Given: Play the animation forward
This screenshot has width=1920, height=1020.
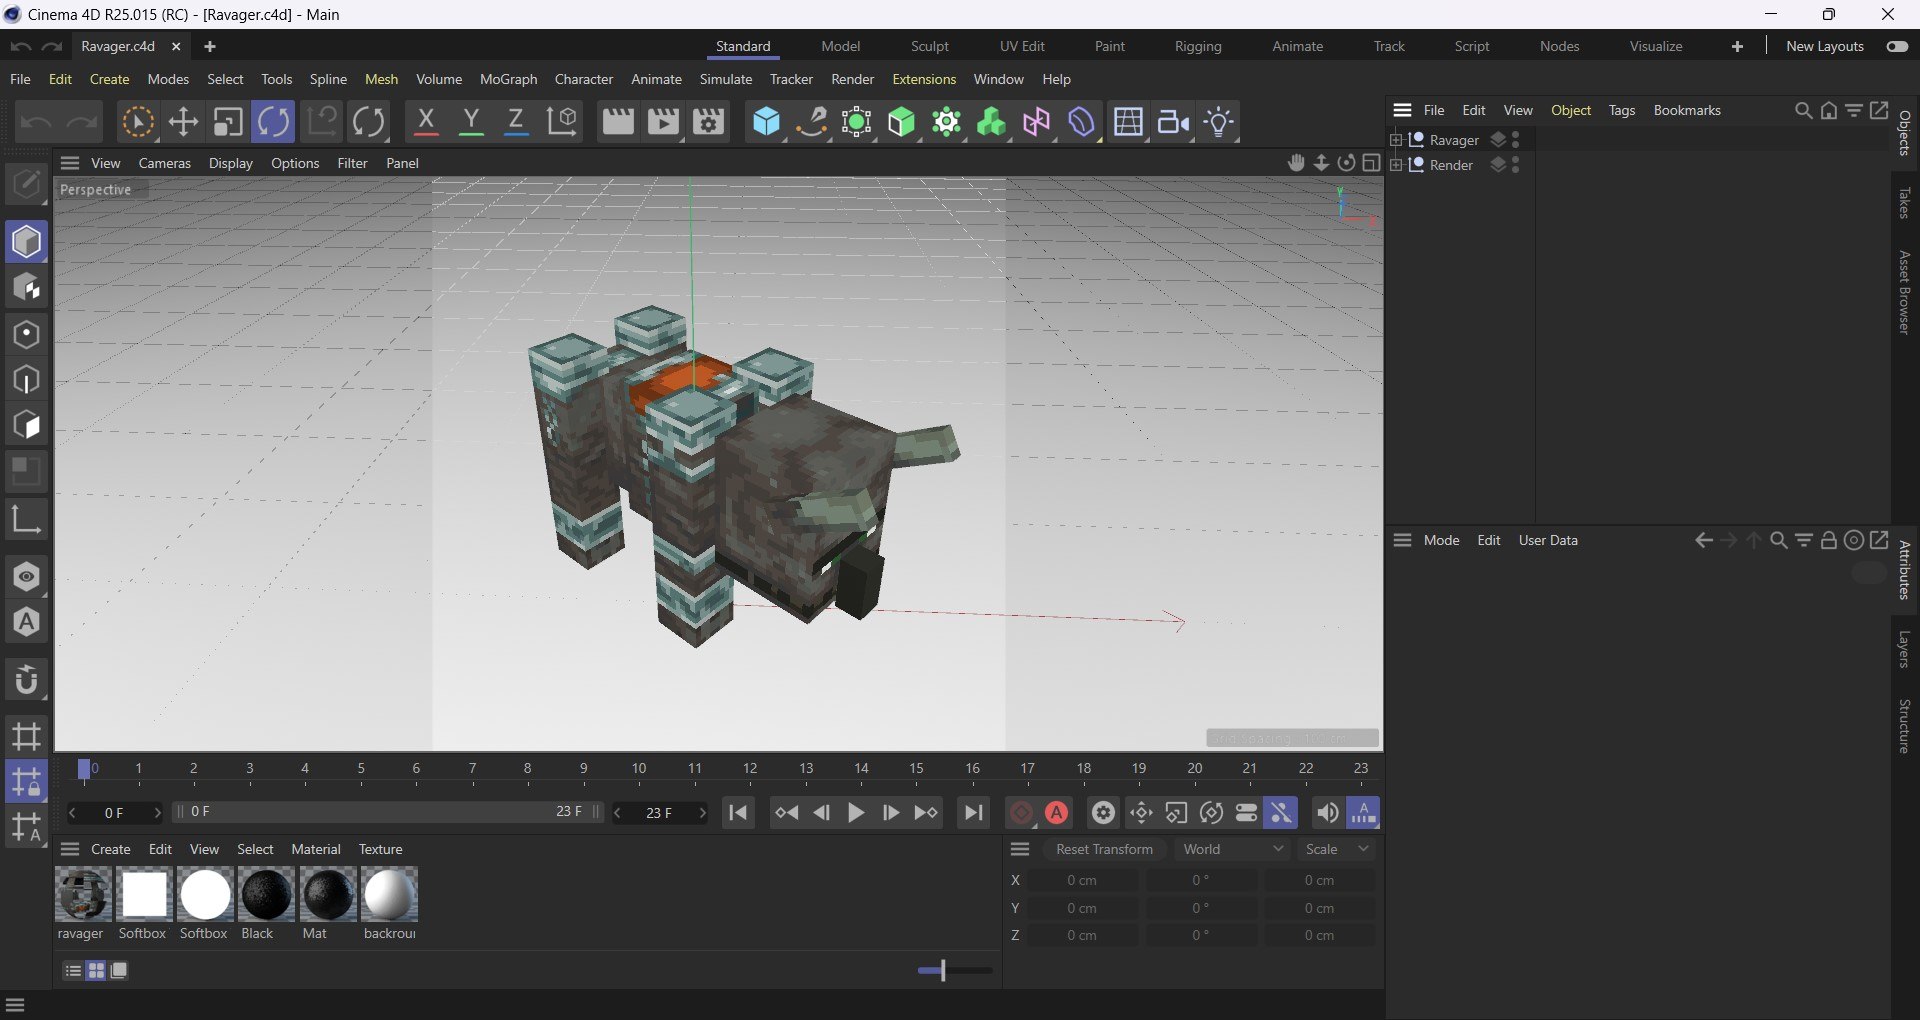Looking at the screenshot, I should click(856, 813).
